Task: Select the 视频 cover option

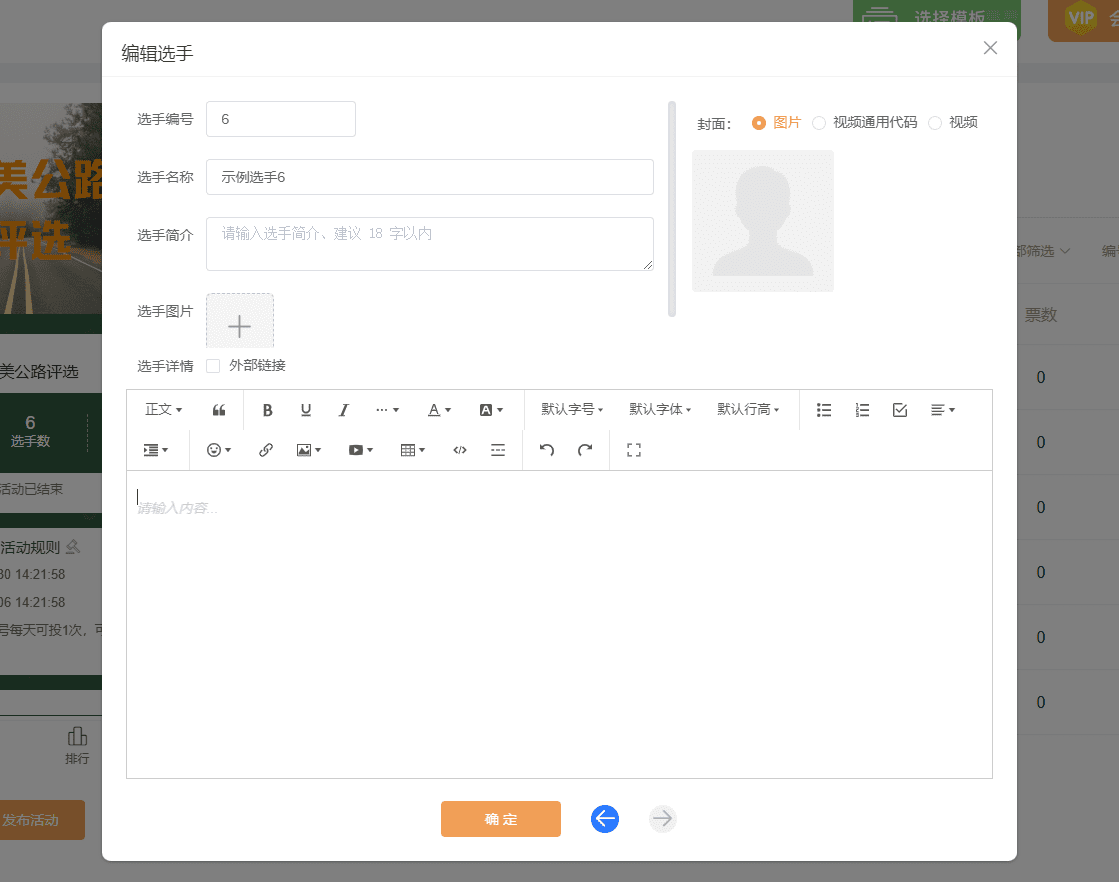Action: click(935, 122)
